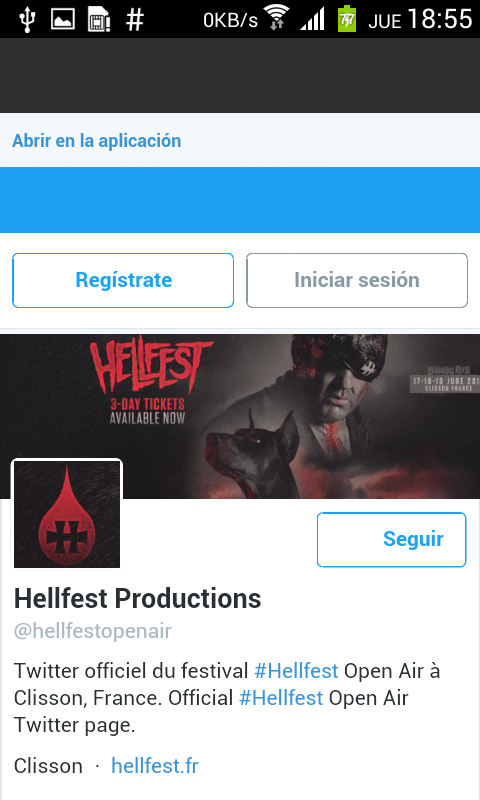
Task: Follow Hellfest Productions with Seguir button
Action: 391,539
